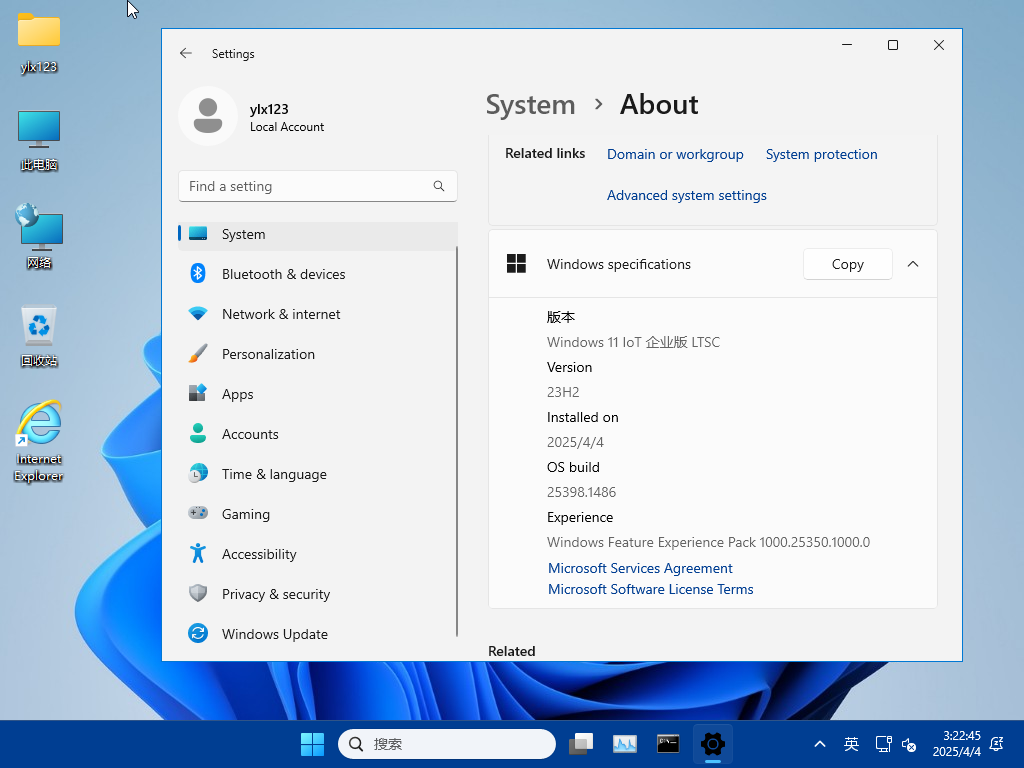
Task: Click the Settings gear on the taskbar
Action: (712, 744)
